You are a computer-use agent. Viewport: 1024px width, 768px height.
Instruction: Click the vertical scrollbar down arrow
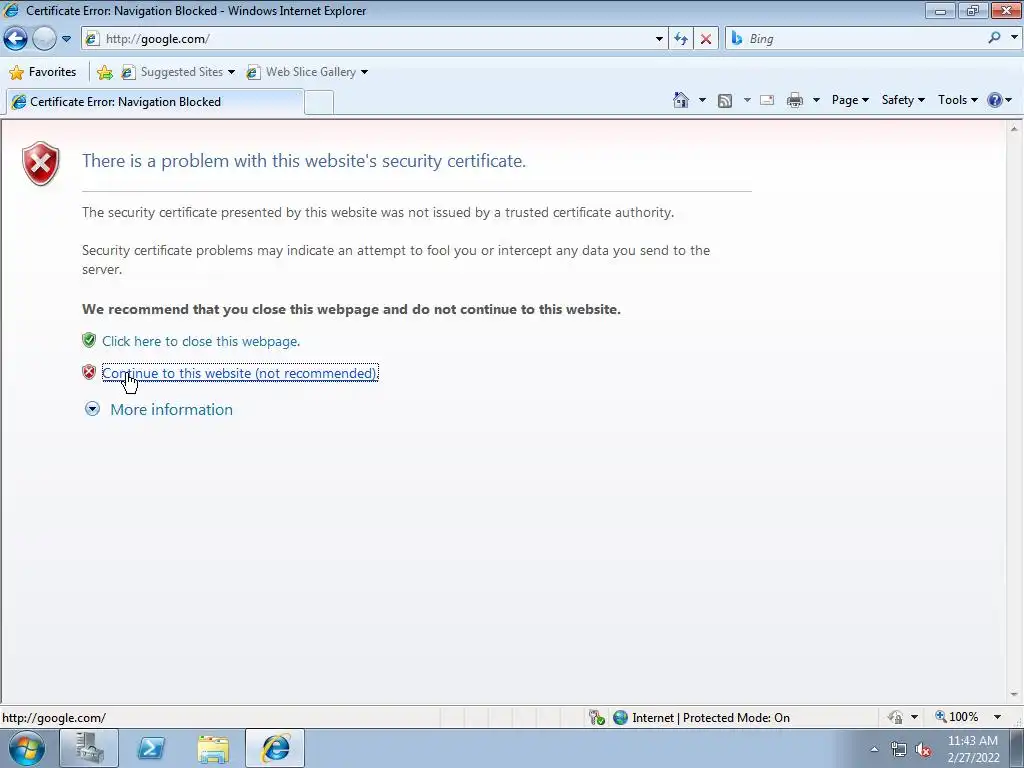(x=1014, y=695)
